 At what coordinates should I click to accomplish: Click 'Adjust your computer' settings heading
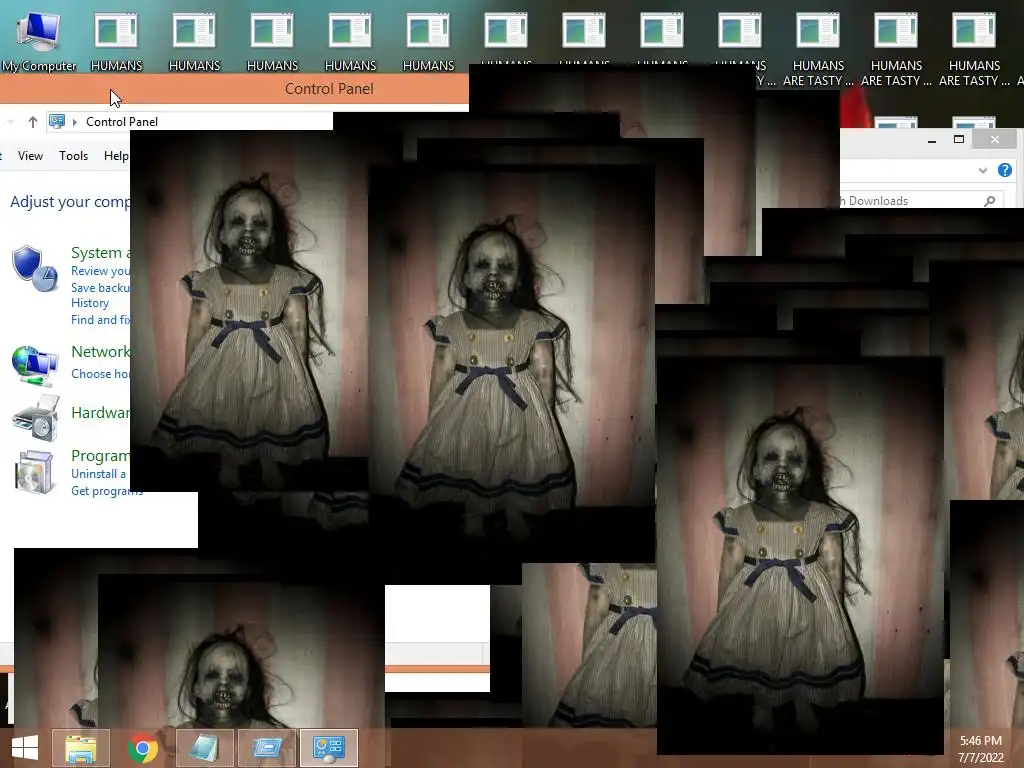[71, 202]
